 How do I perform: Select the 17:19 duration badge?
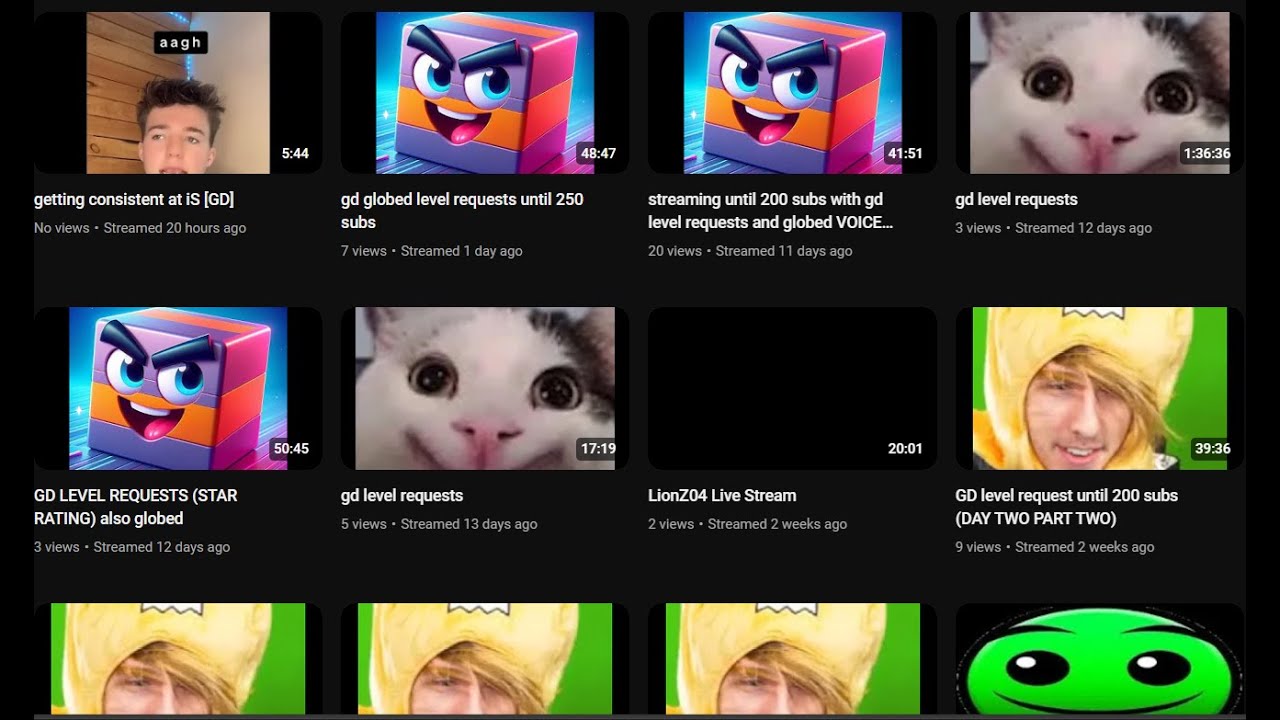(598, 448)
